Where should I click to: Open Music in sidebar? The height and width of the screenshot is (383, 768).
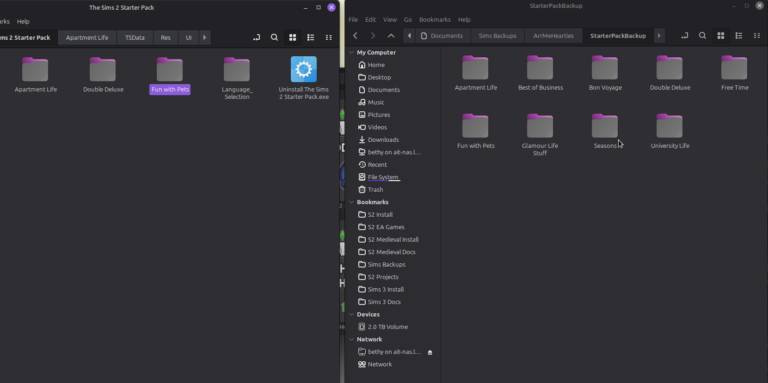click(376, 102)
